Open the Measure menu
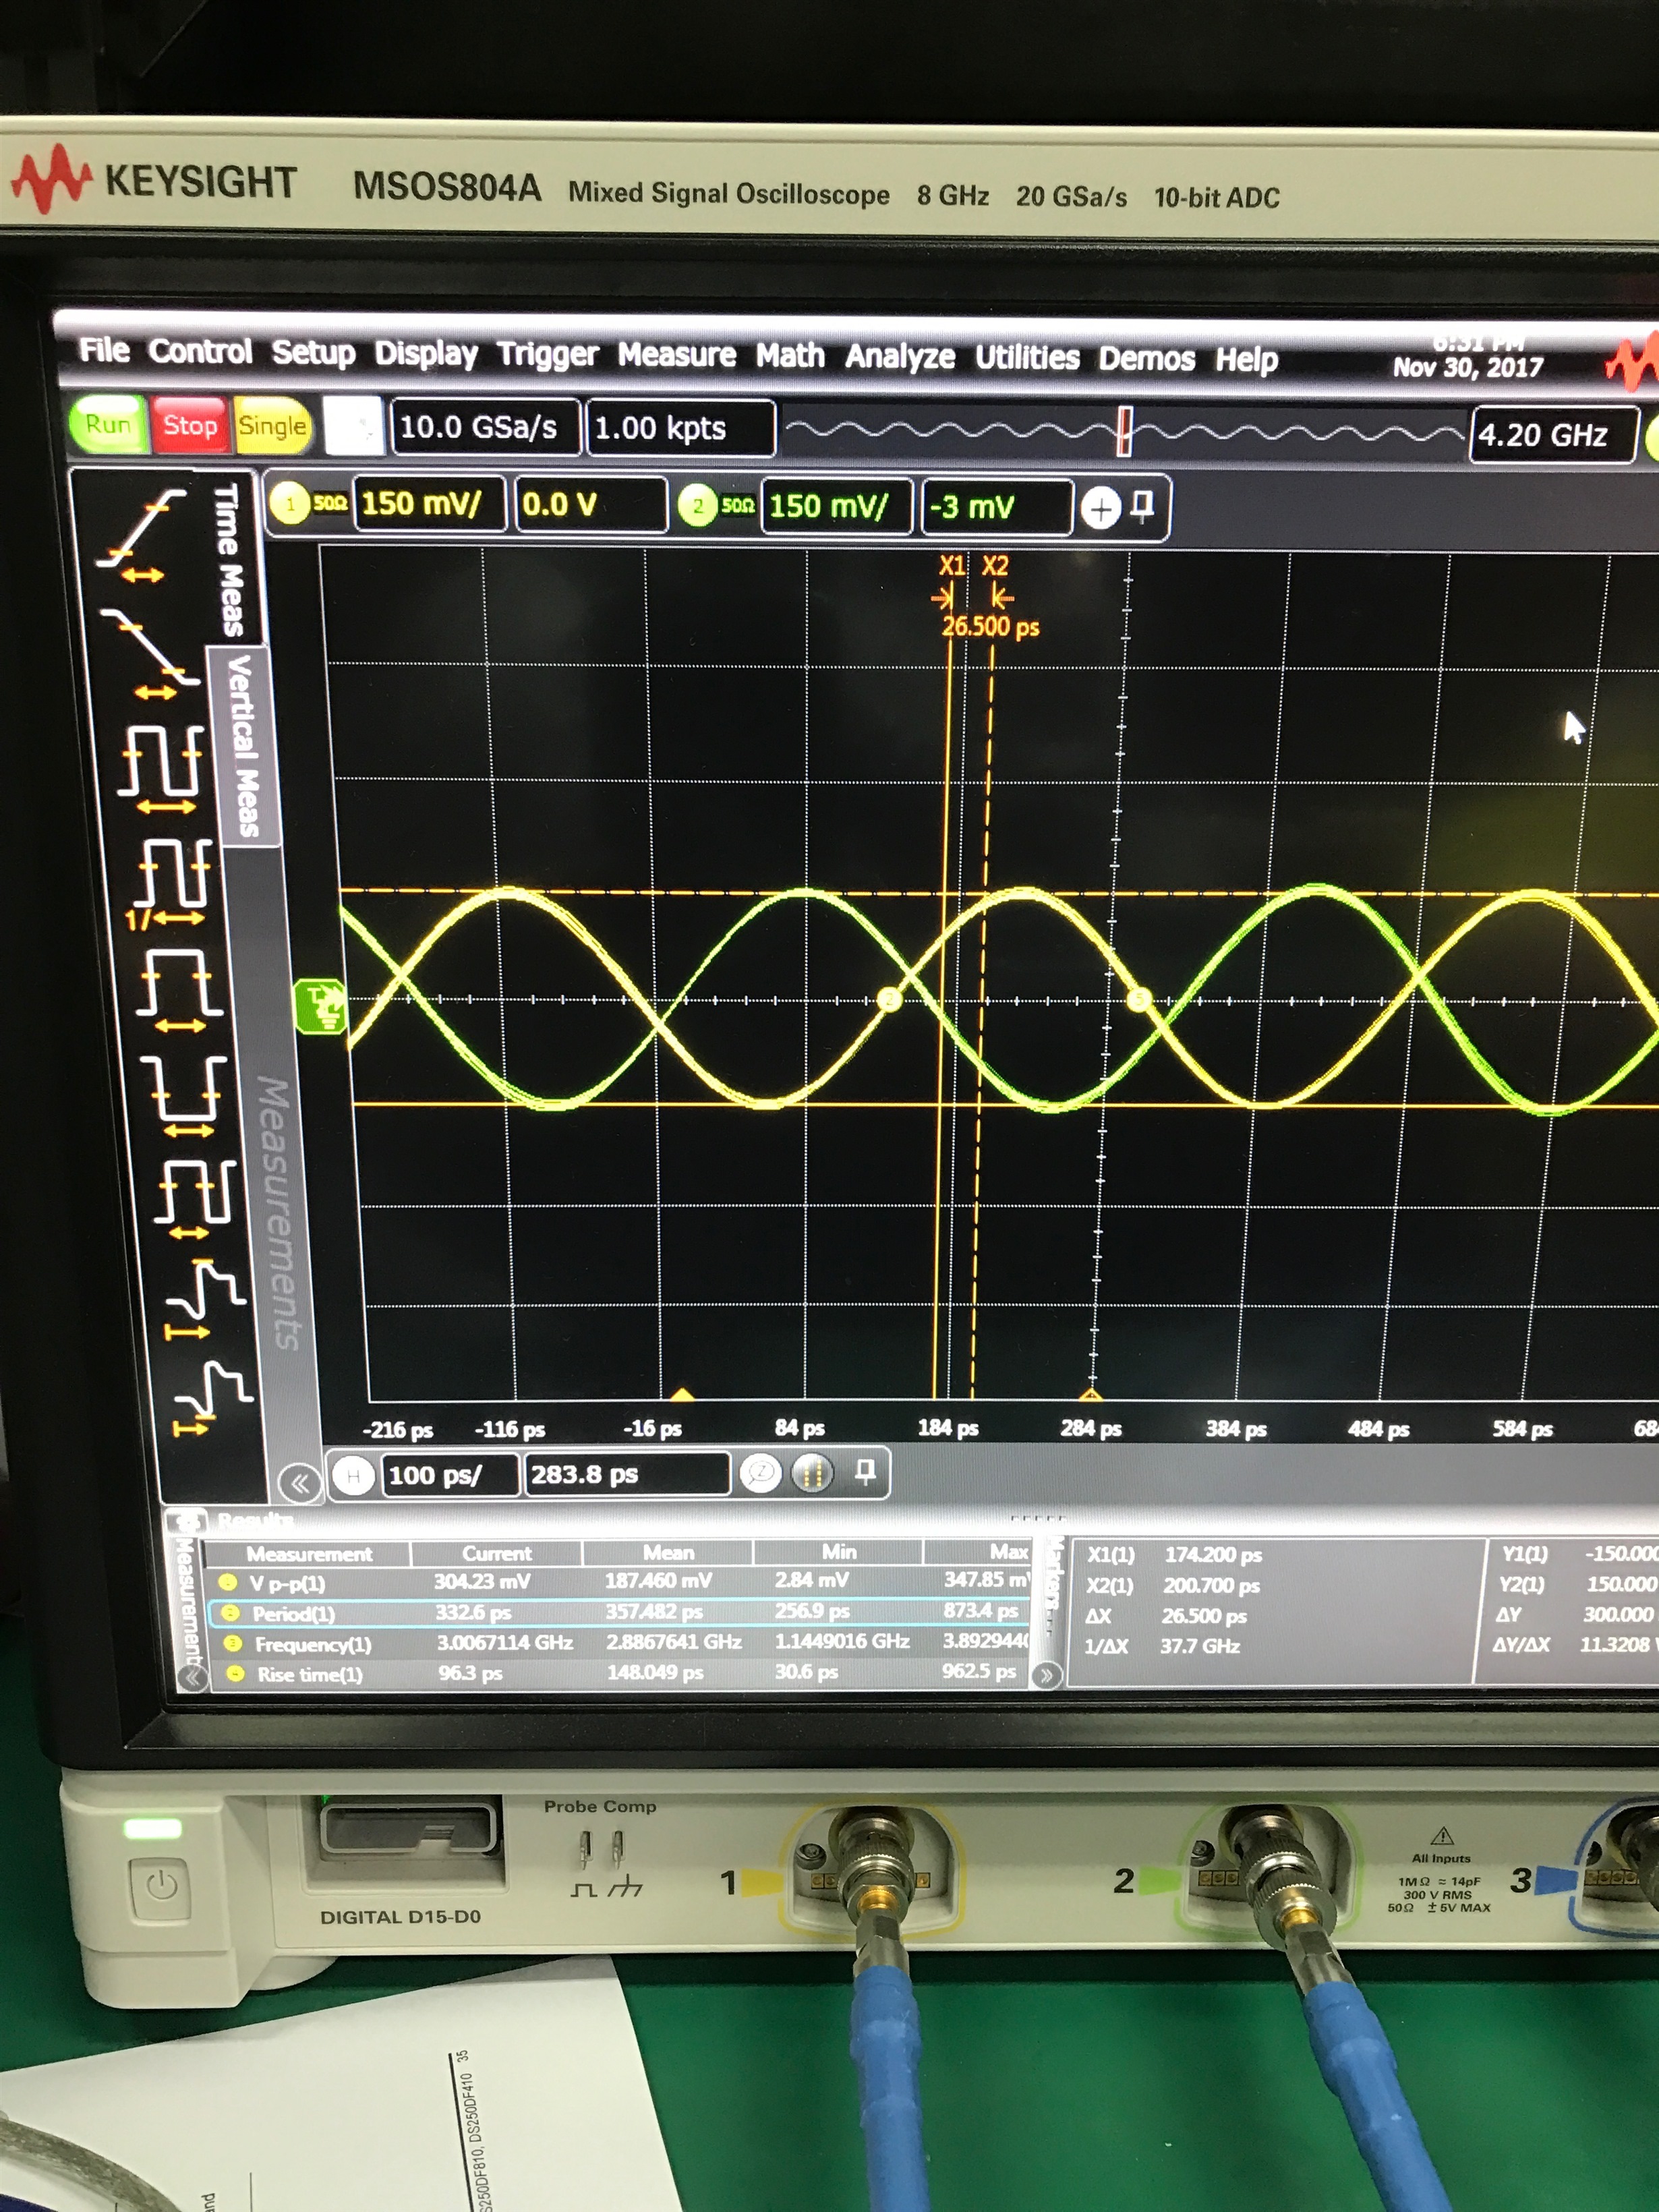The width and height of the screenshot is (1659, 2212). tap(676, 356)
